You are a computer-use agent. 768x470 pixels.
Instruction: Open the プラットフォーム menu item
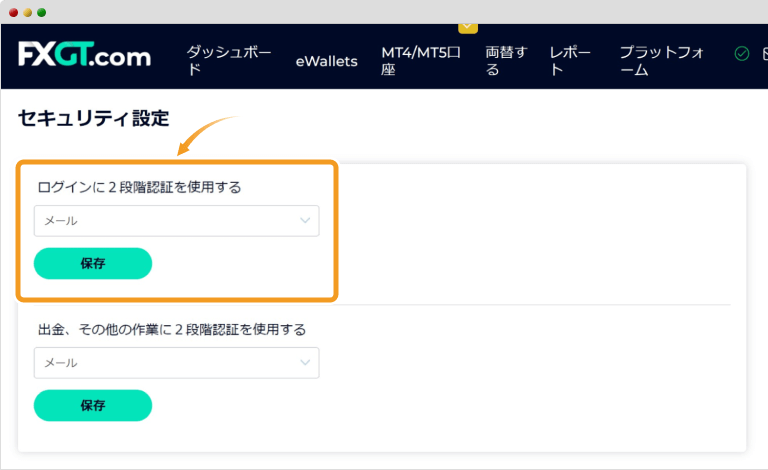pyautogui.click(x=662, y=61)
